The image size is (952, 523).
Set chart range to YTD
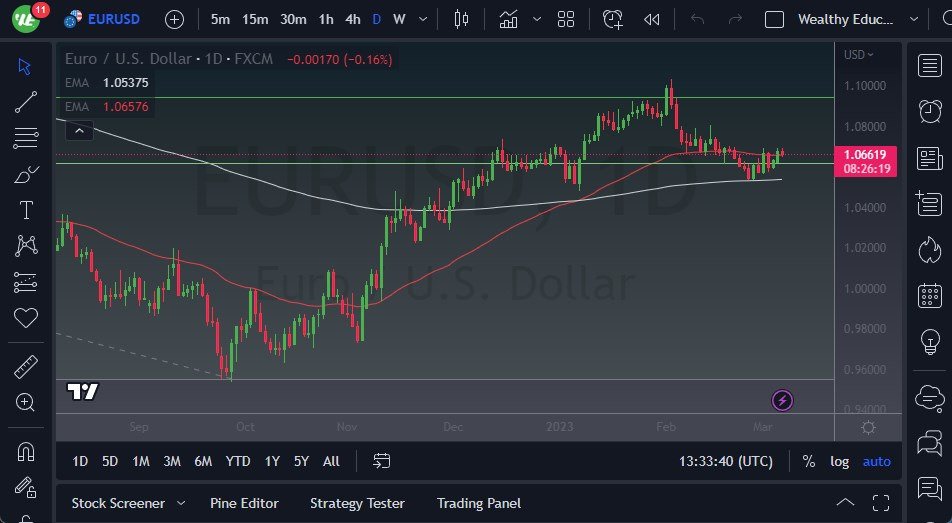click(x=238, y=461)
